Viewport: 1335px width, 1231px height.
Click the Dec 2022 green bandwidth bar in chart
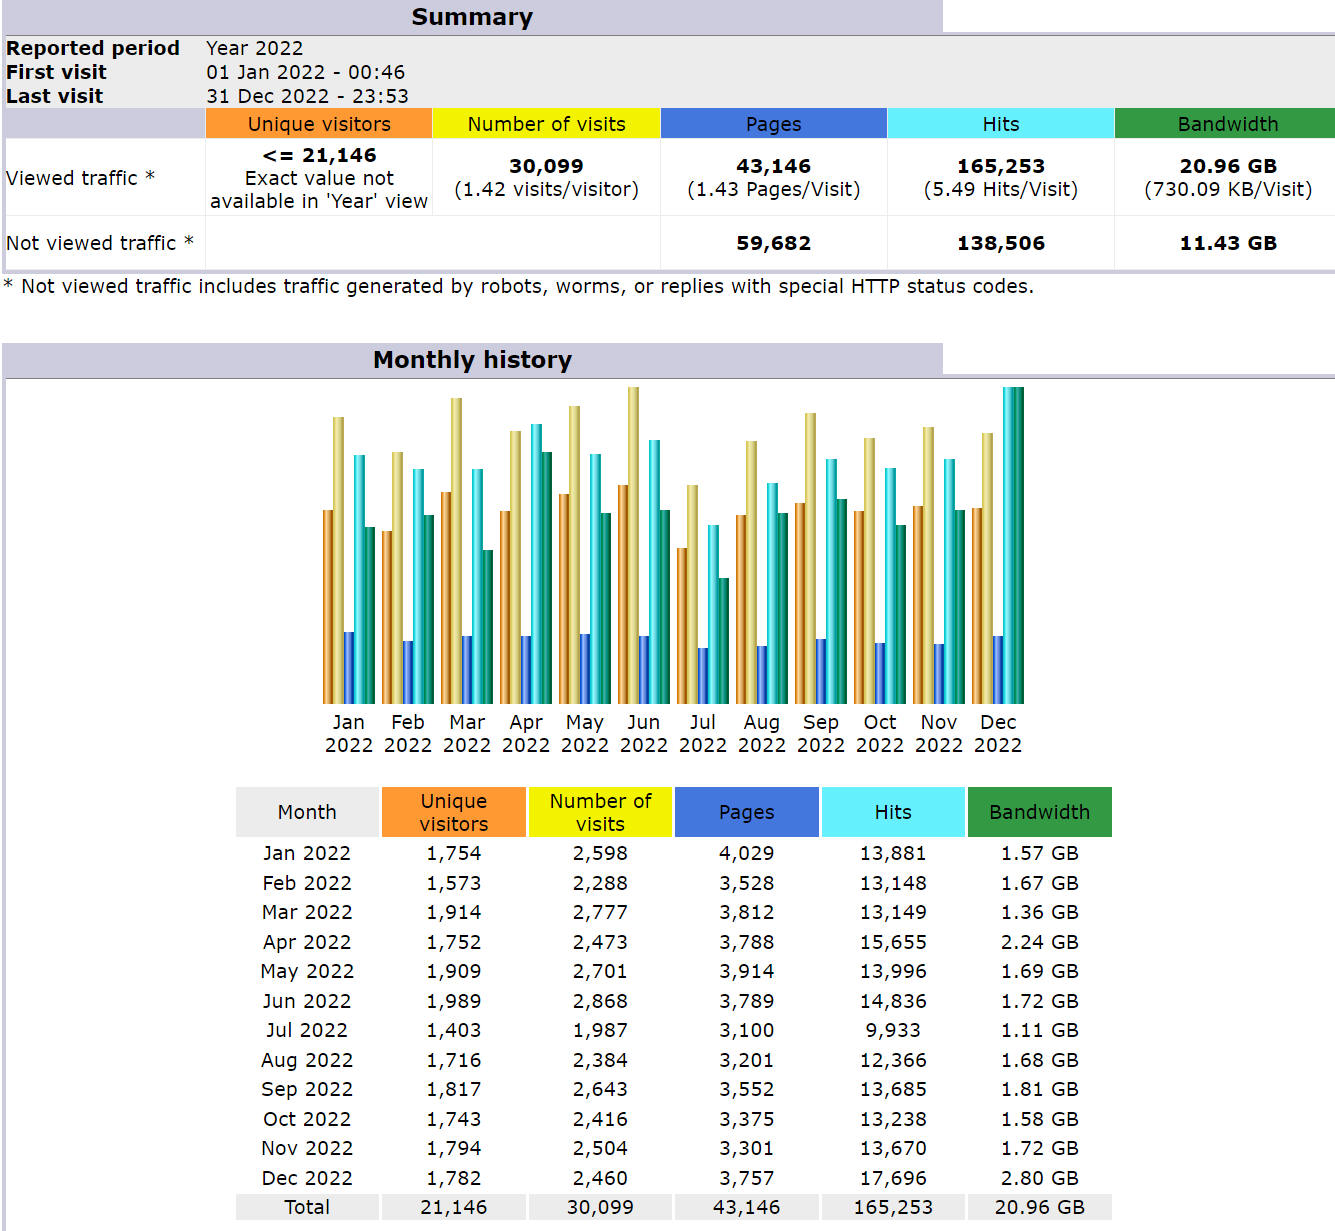[x=1018, y=545]
